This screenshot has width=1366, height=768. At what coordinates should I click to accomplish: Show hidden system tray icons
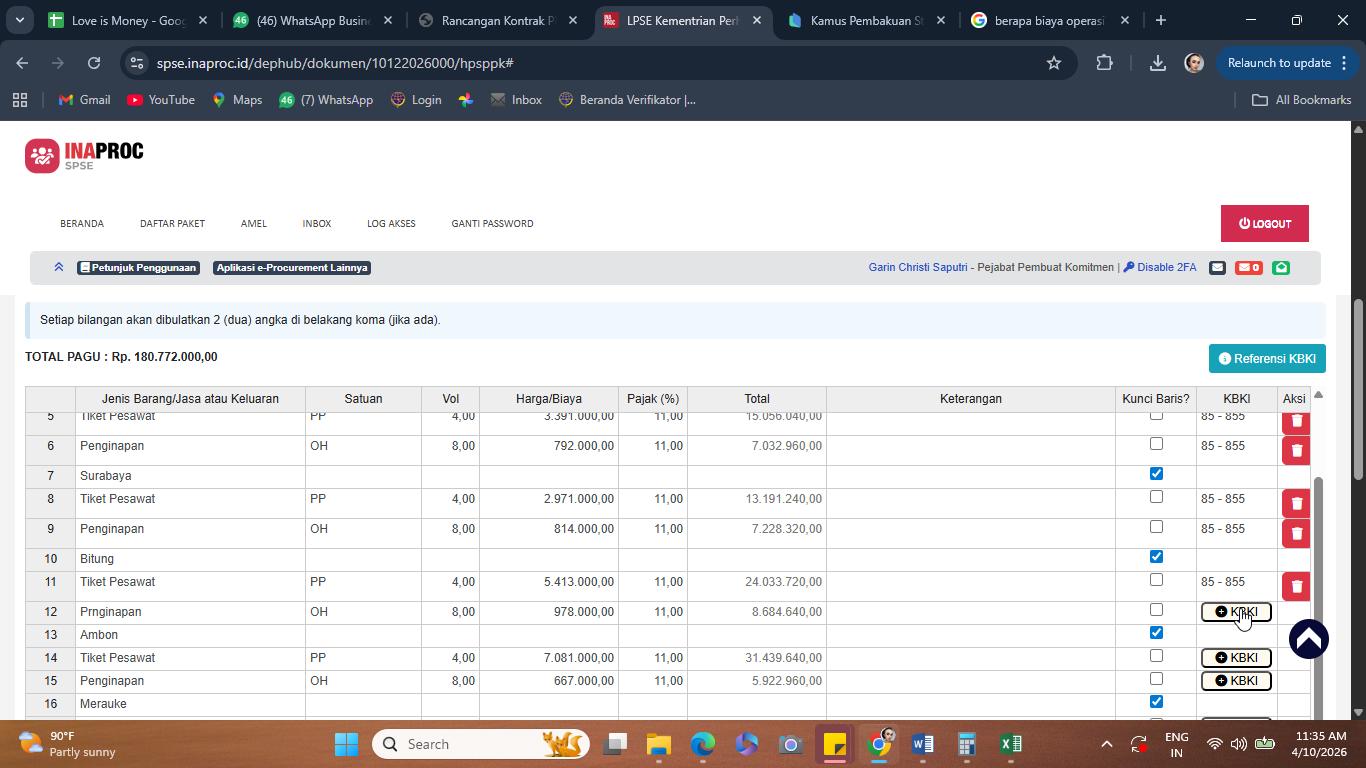click(1106, 744)
